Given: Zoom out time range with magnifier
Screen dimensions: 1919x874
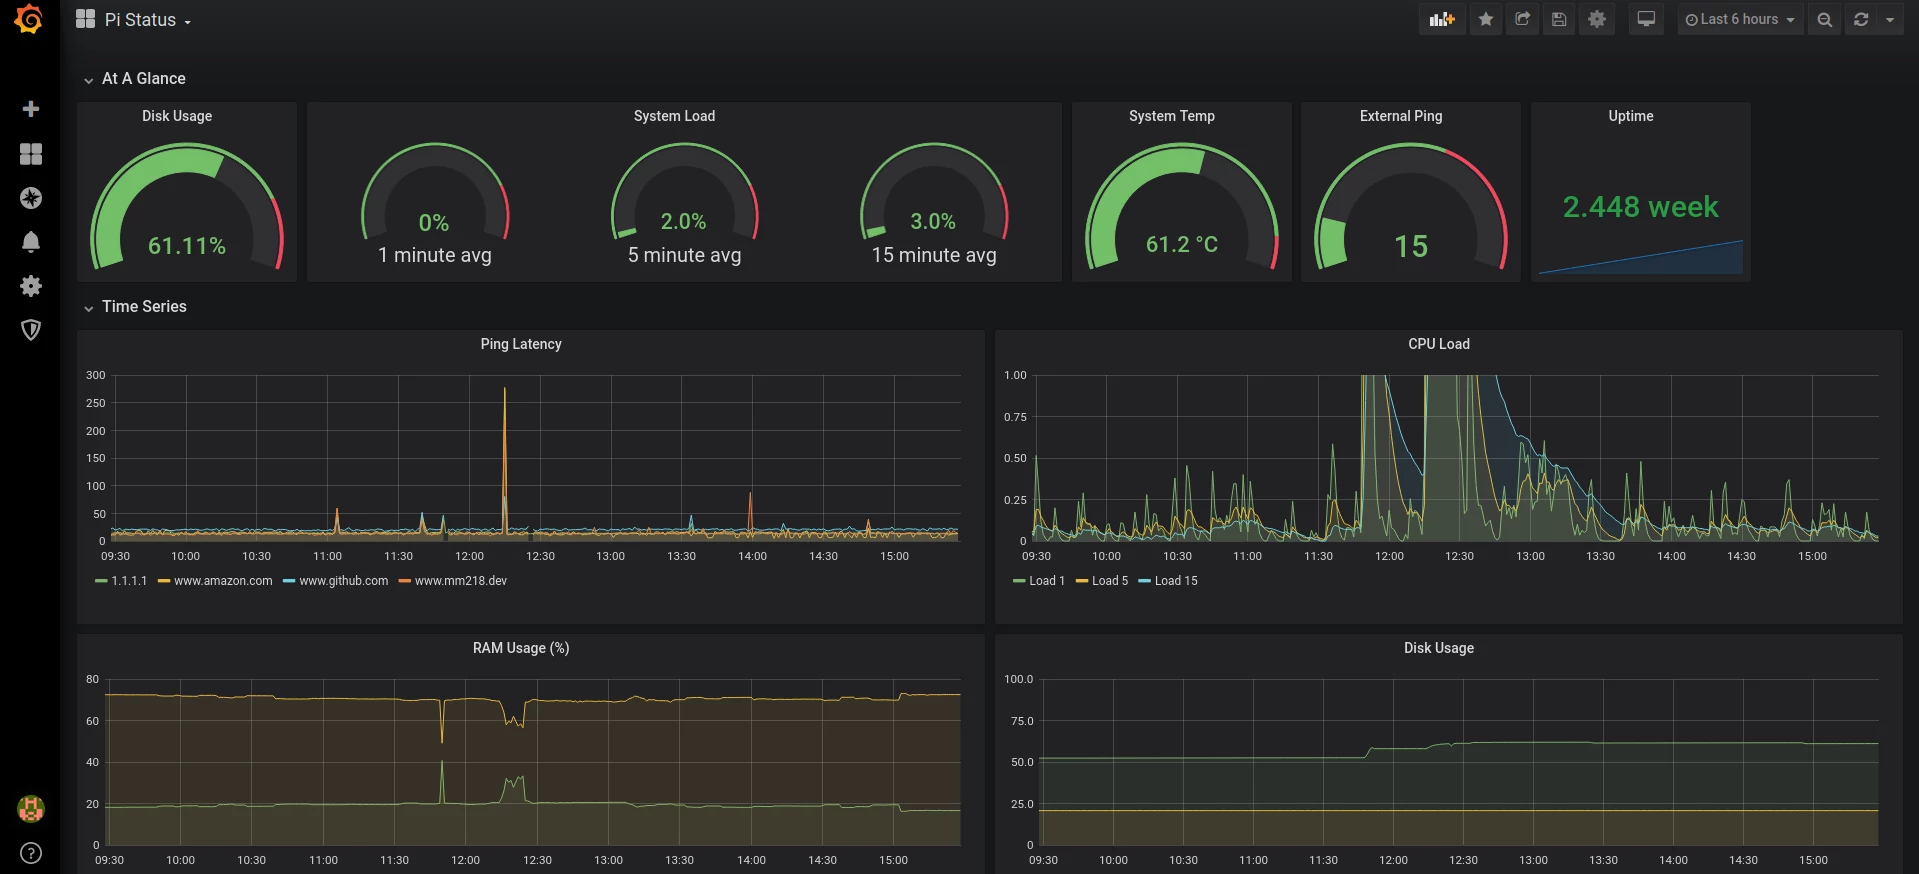Looking at the screenshot, I should (1825, 19).
